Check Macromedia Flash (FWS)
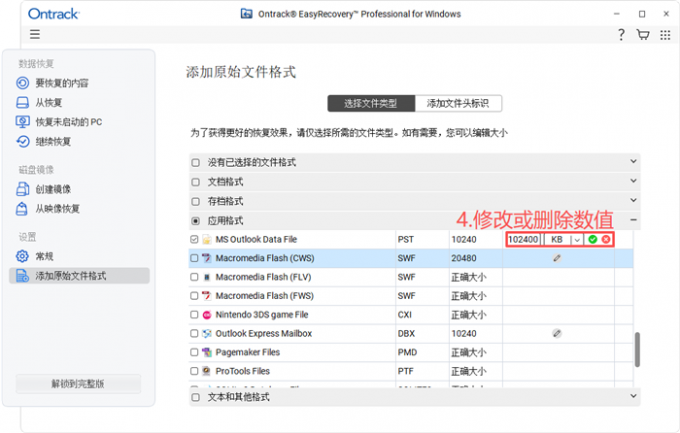 pos(194,295)
